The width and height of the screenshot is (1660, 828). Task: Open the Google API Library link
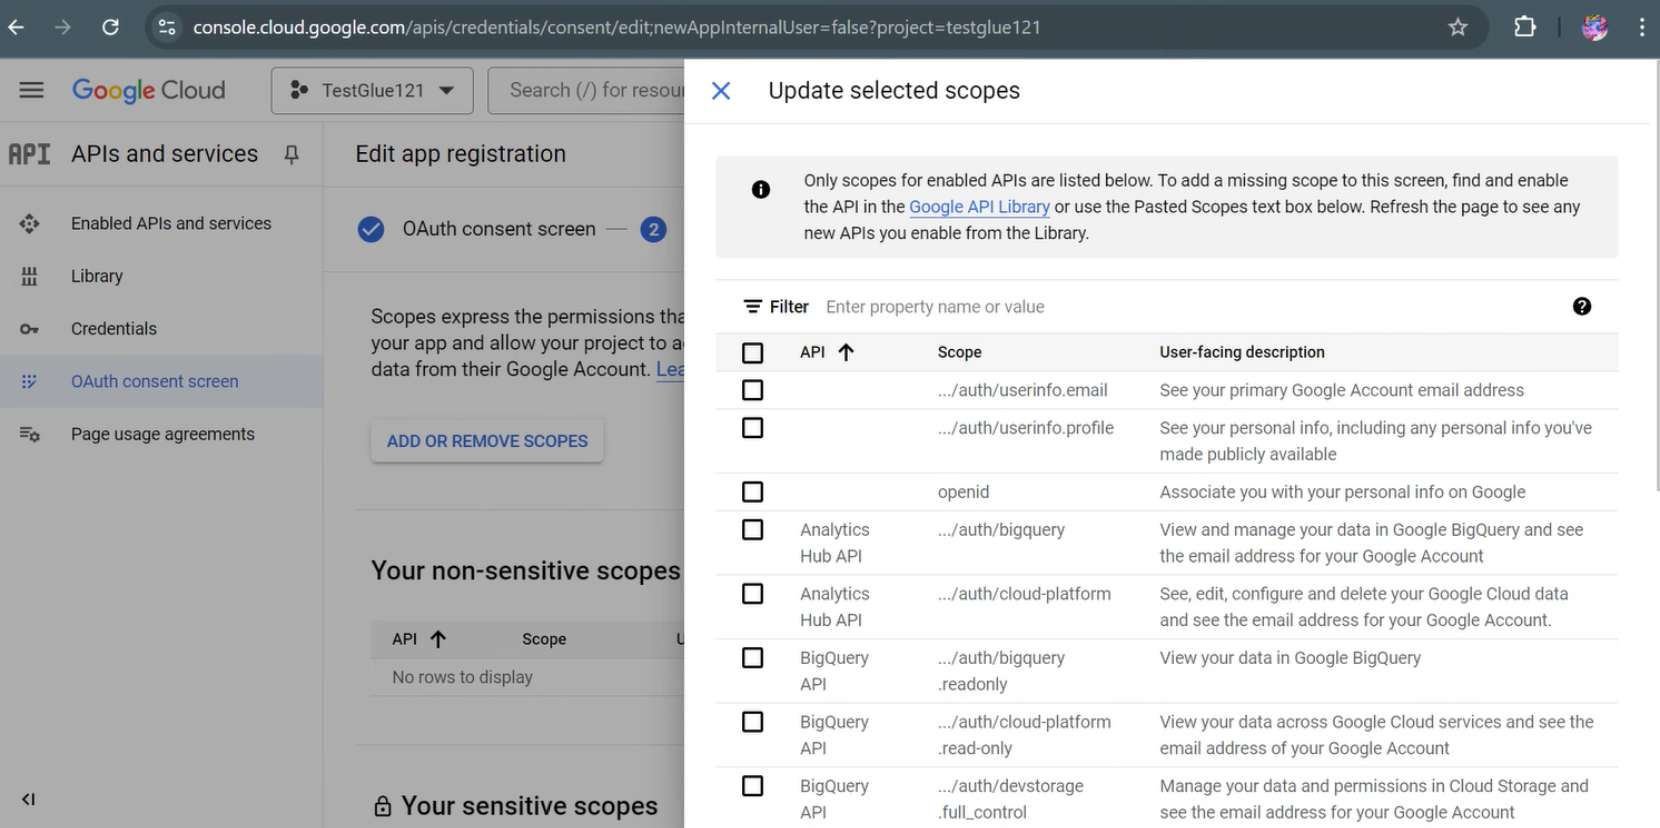979,207
